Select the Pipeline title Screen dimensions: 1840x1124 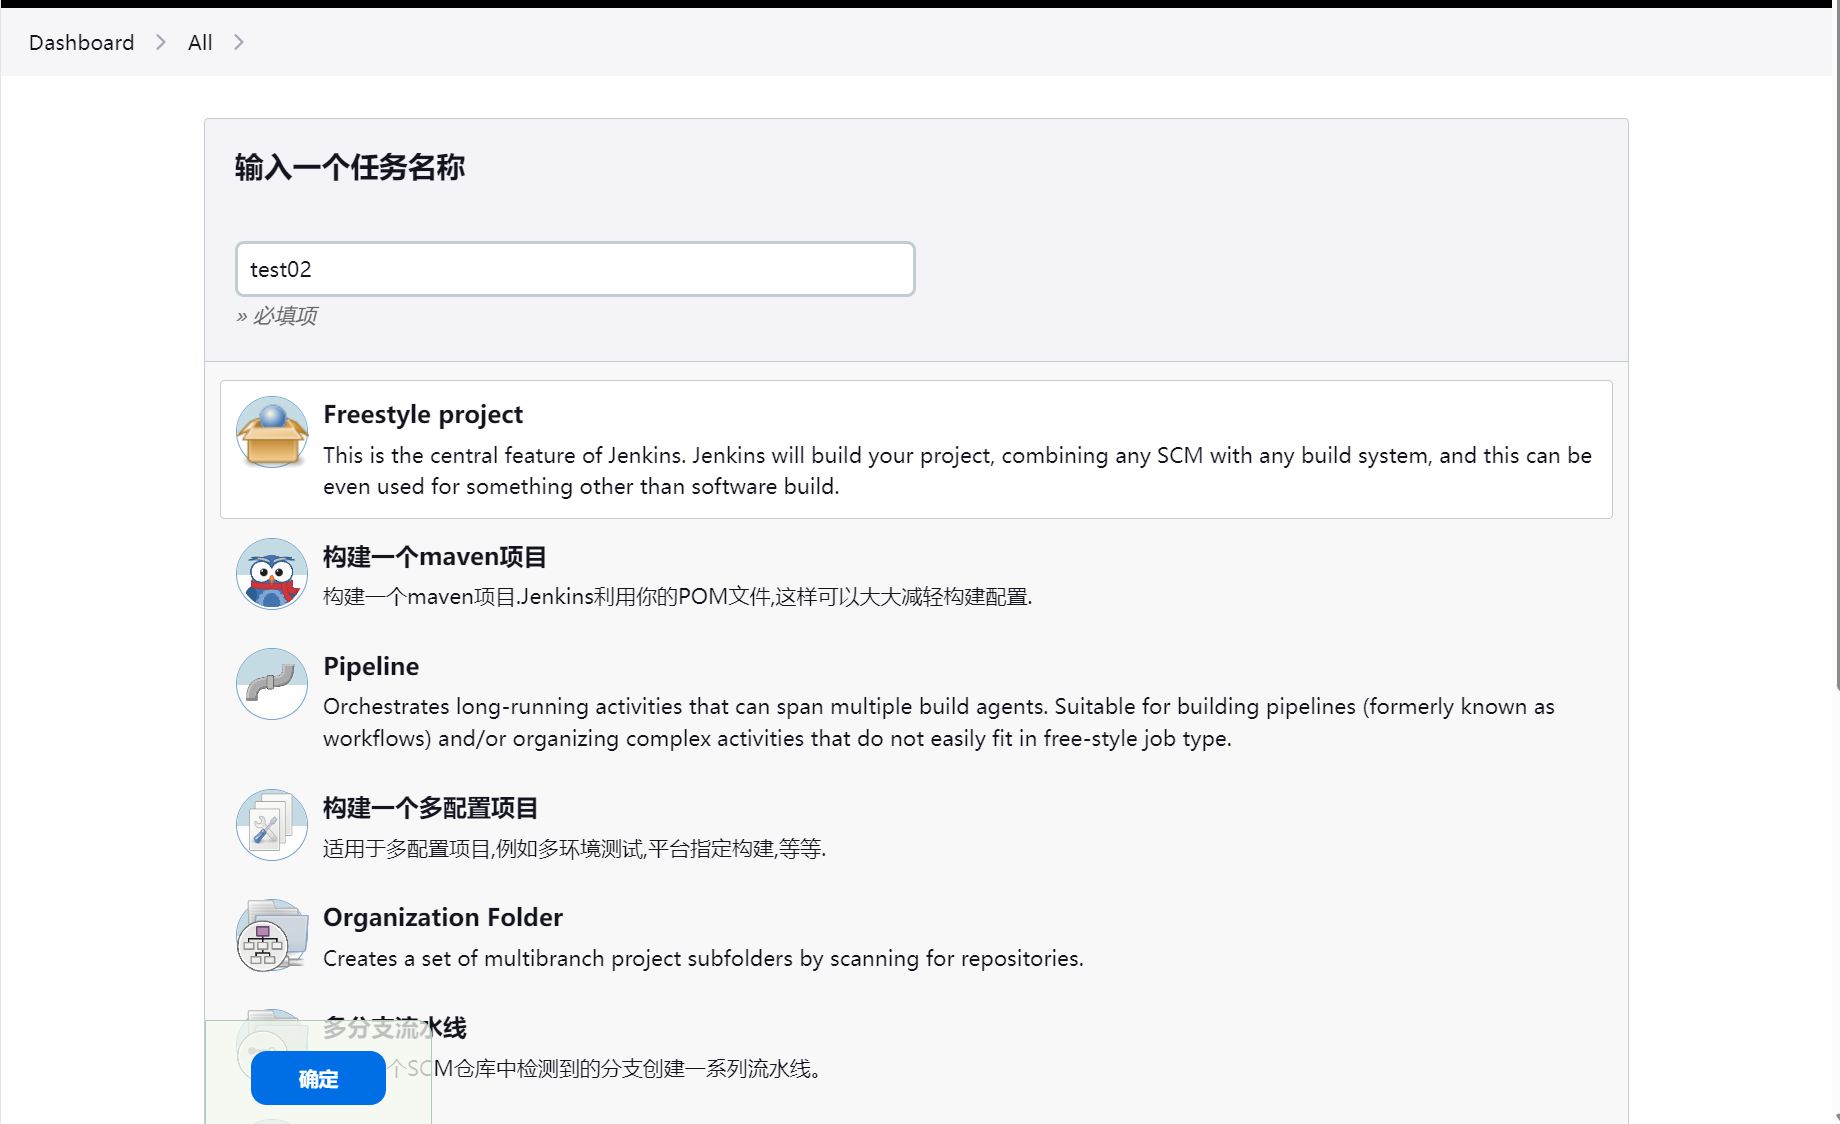click(x=371, y=666)
